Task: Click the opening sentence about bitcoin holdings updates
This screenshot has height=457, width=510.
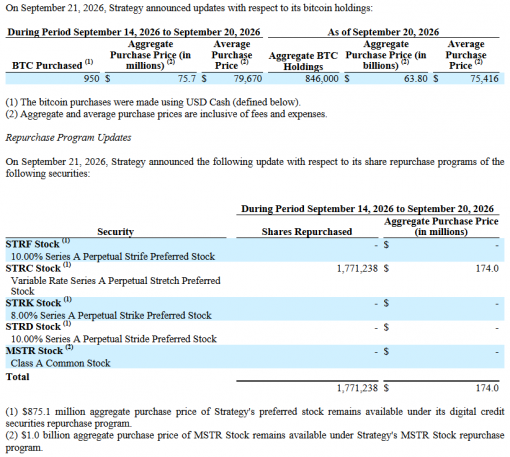Action: [189, 8]
